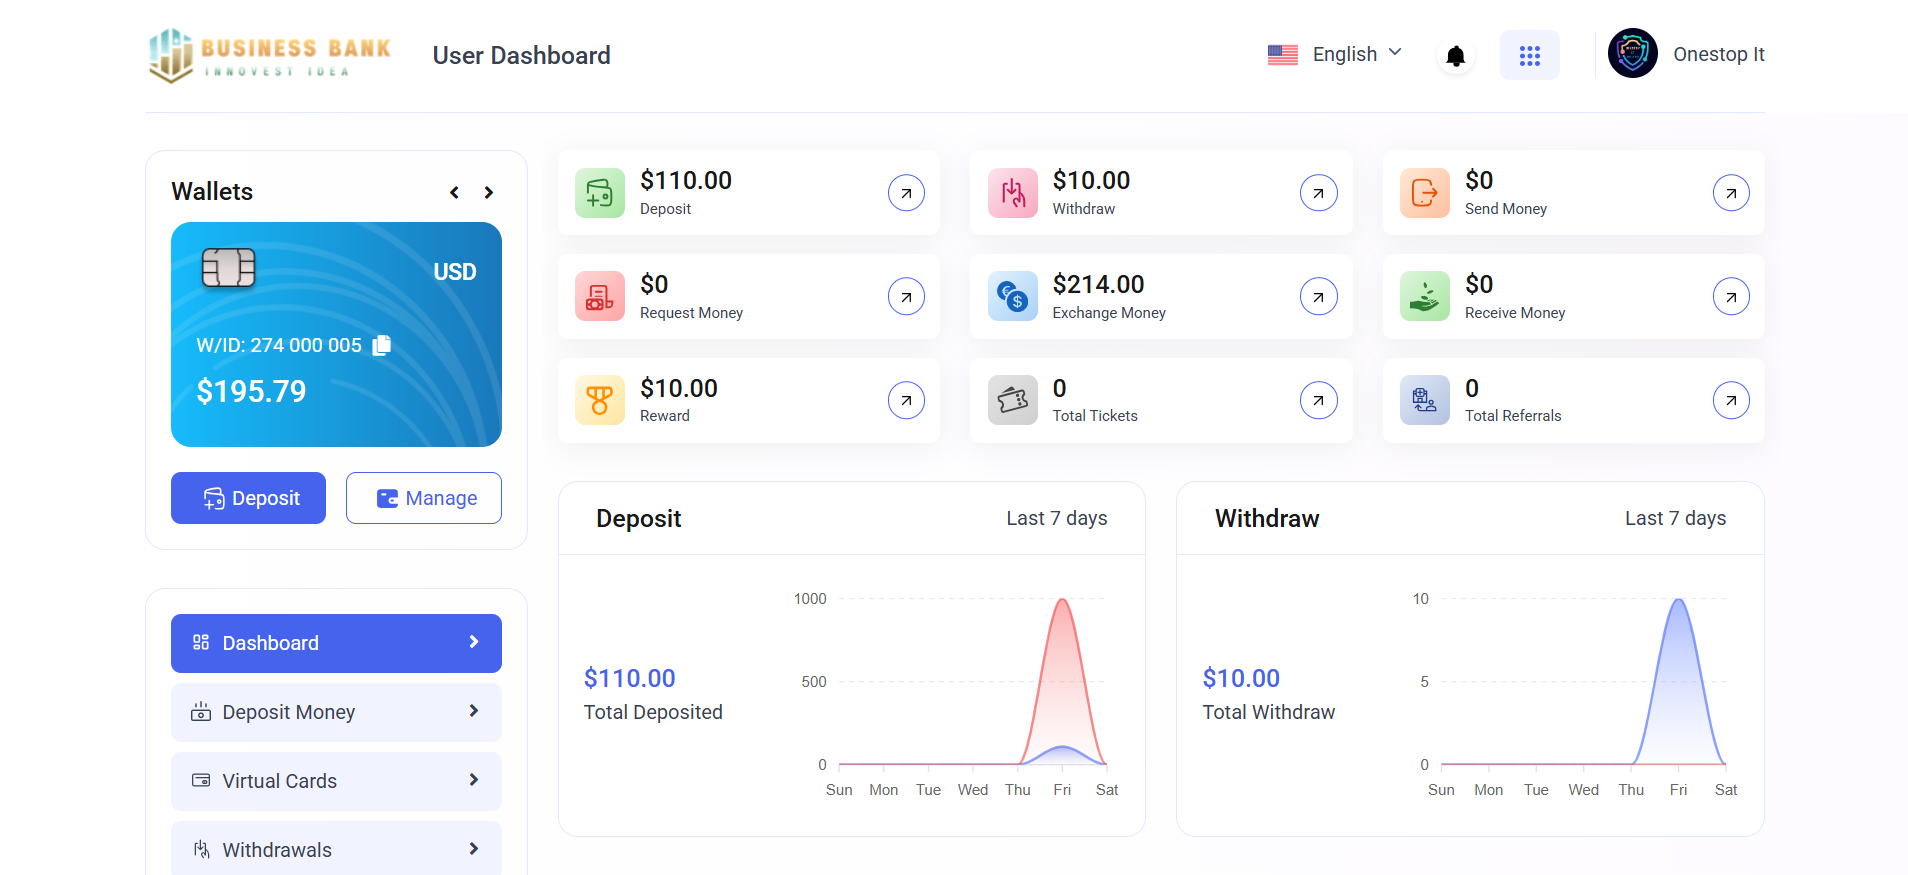Screen dimensions: 1908x875
Task: Open Withdraw details arrow on $10.00 card
Action: click(1319, 193)
